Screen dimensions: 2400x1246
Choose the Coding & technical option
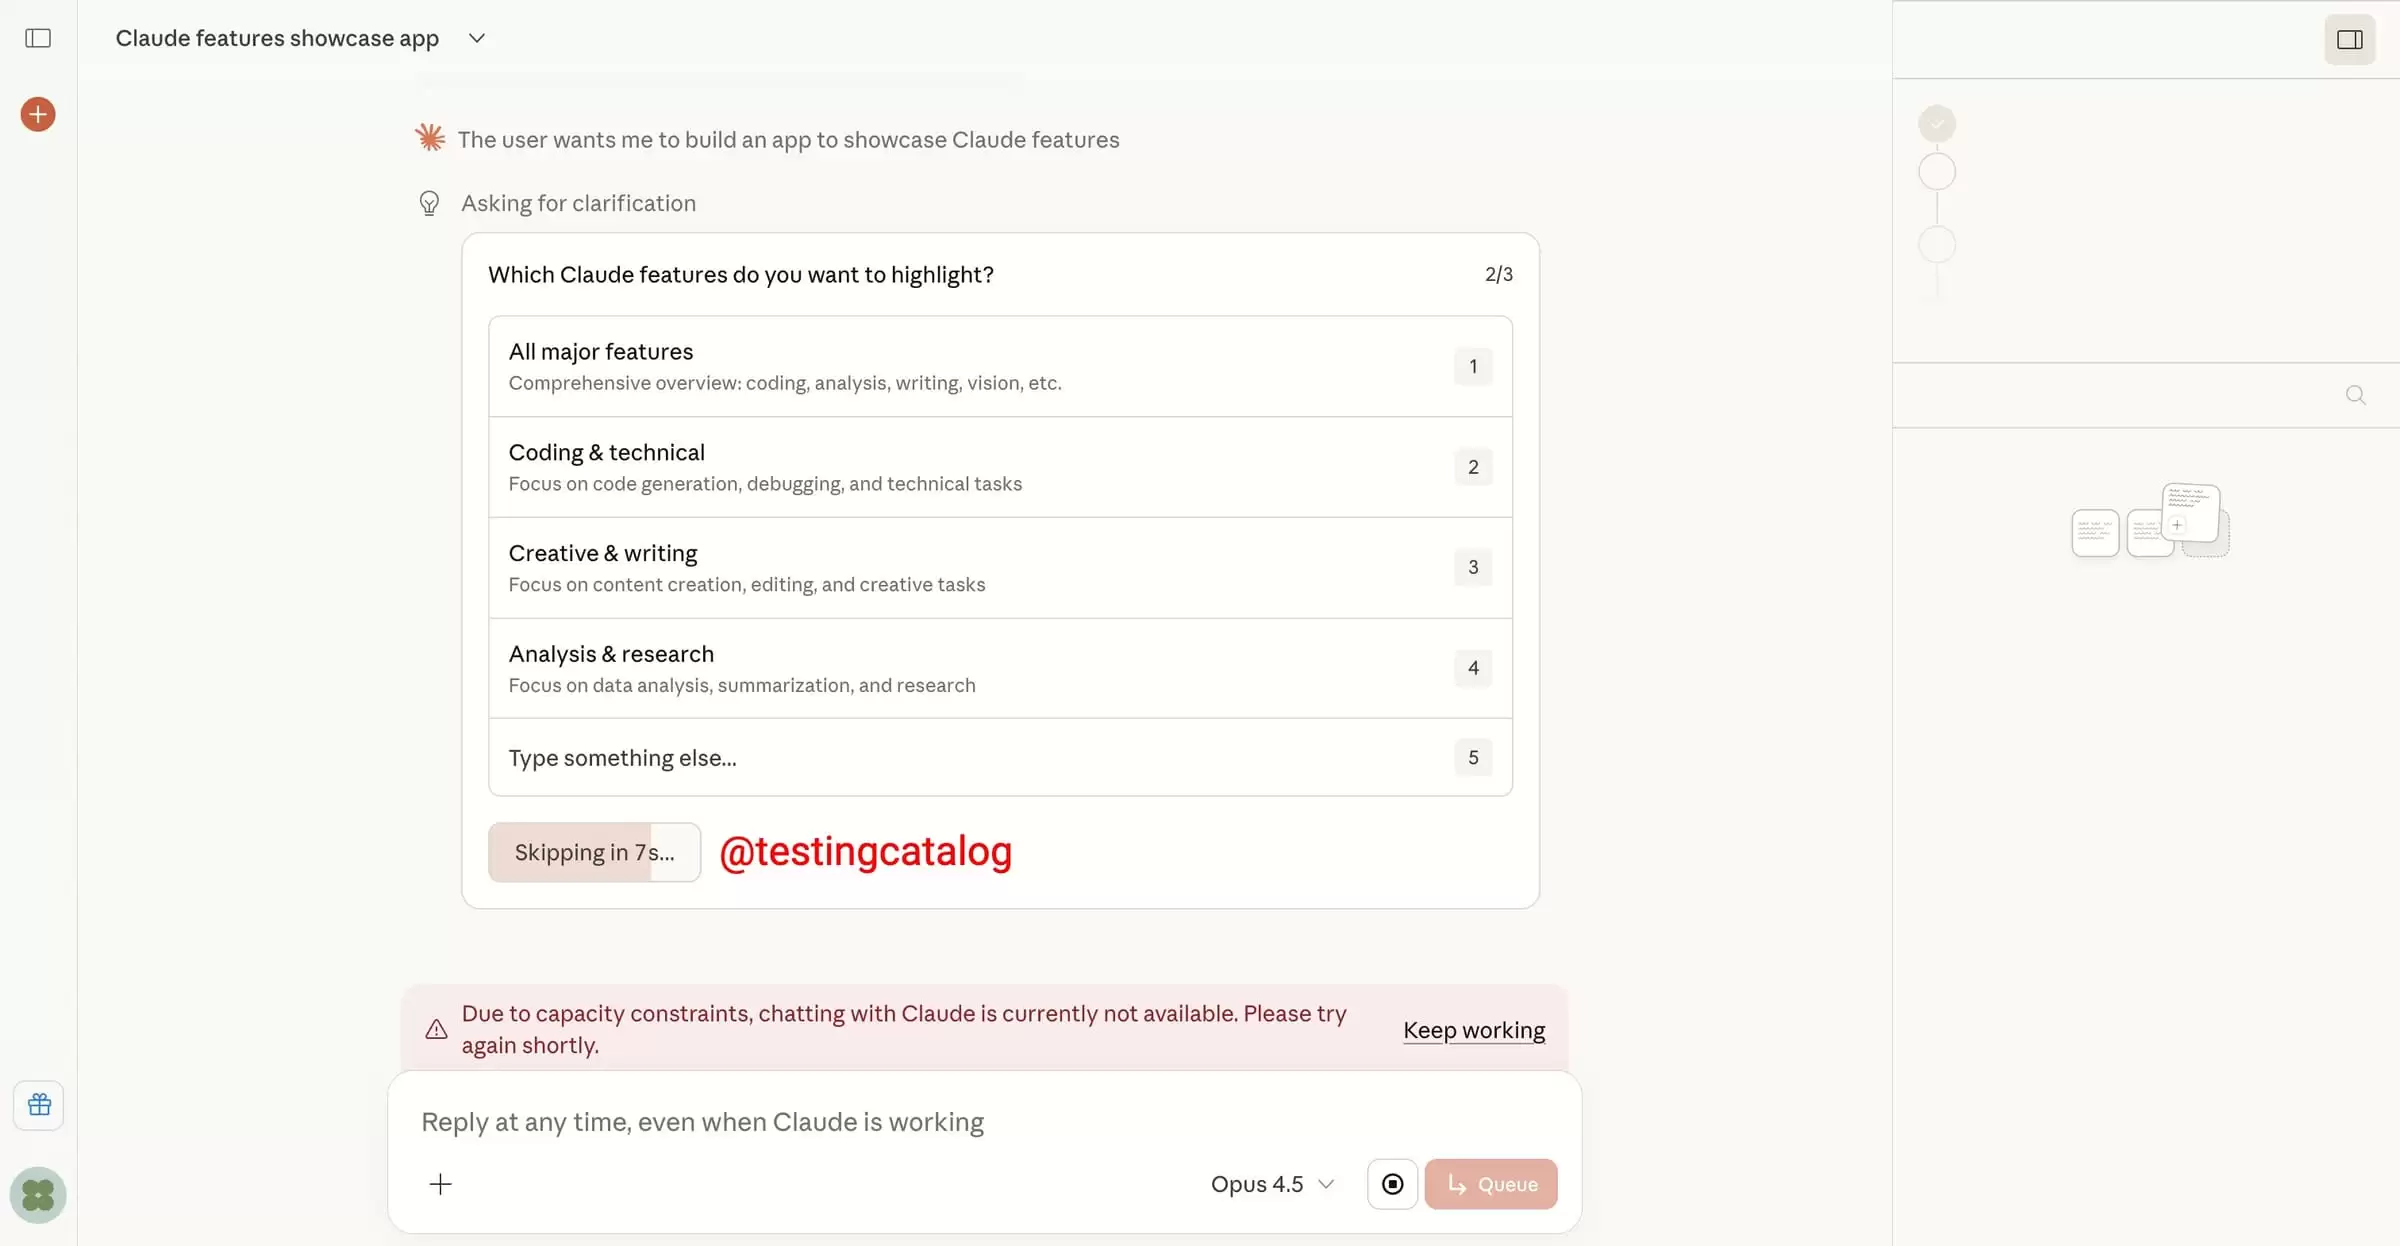coord(1000,467)
